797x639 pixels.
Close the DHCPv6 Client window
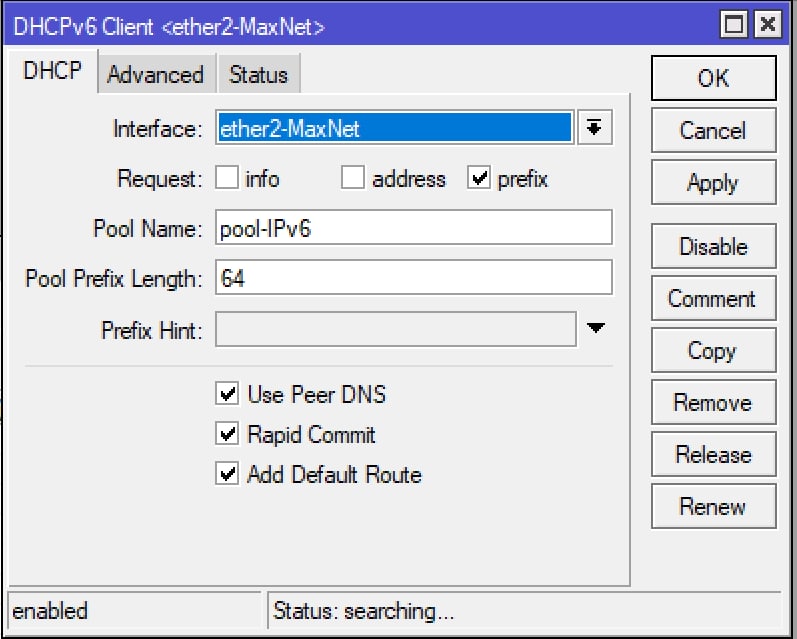pos(768,24)
